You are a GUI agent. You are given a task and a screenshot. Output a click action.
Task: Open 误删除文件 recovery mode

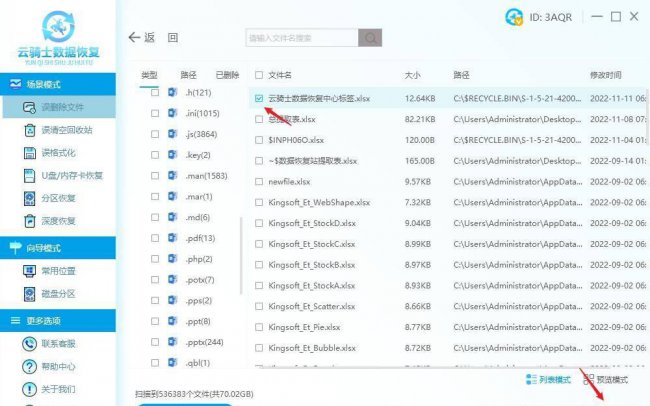(59, 107)
